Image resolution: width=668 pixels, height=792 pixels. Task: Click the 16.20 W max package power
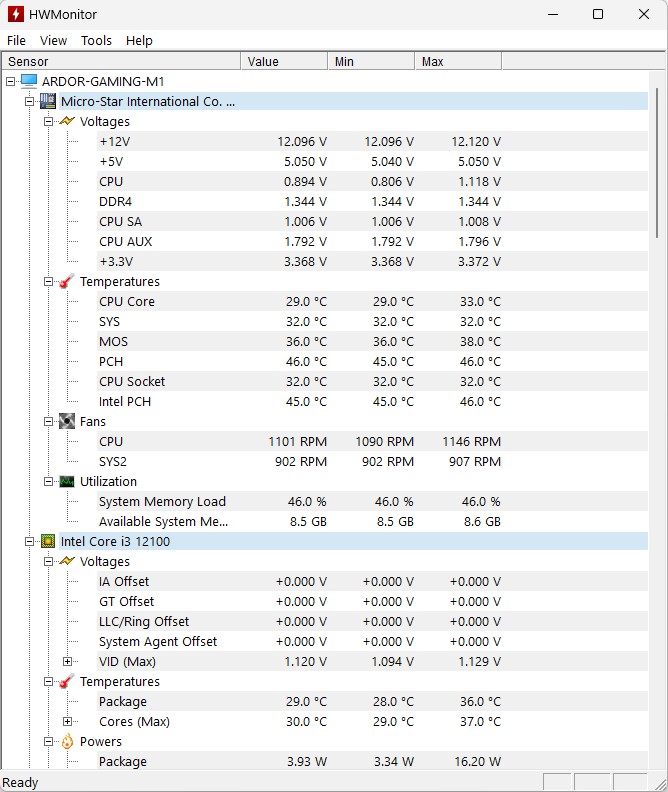478,762
